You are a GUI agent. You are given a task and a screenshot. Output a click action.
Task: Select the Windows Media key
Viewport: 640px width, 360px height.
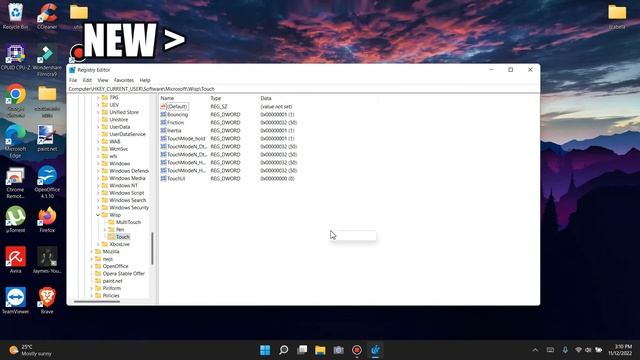(x=127, y=178)
